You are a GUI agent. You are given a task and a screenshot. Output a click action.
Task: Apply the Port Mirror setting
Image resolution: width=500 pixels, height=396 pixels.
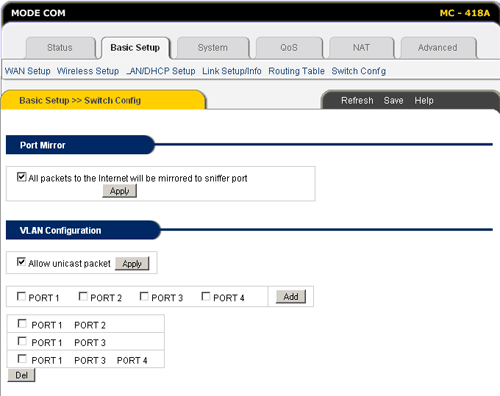tap(119, 191)
